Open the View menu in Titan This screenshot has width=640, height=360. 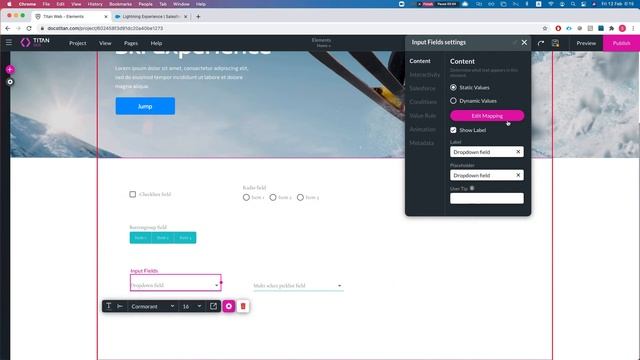105,43
